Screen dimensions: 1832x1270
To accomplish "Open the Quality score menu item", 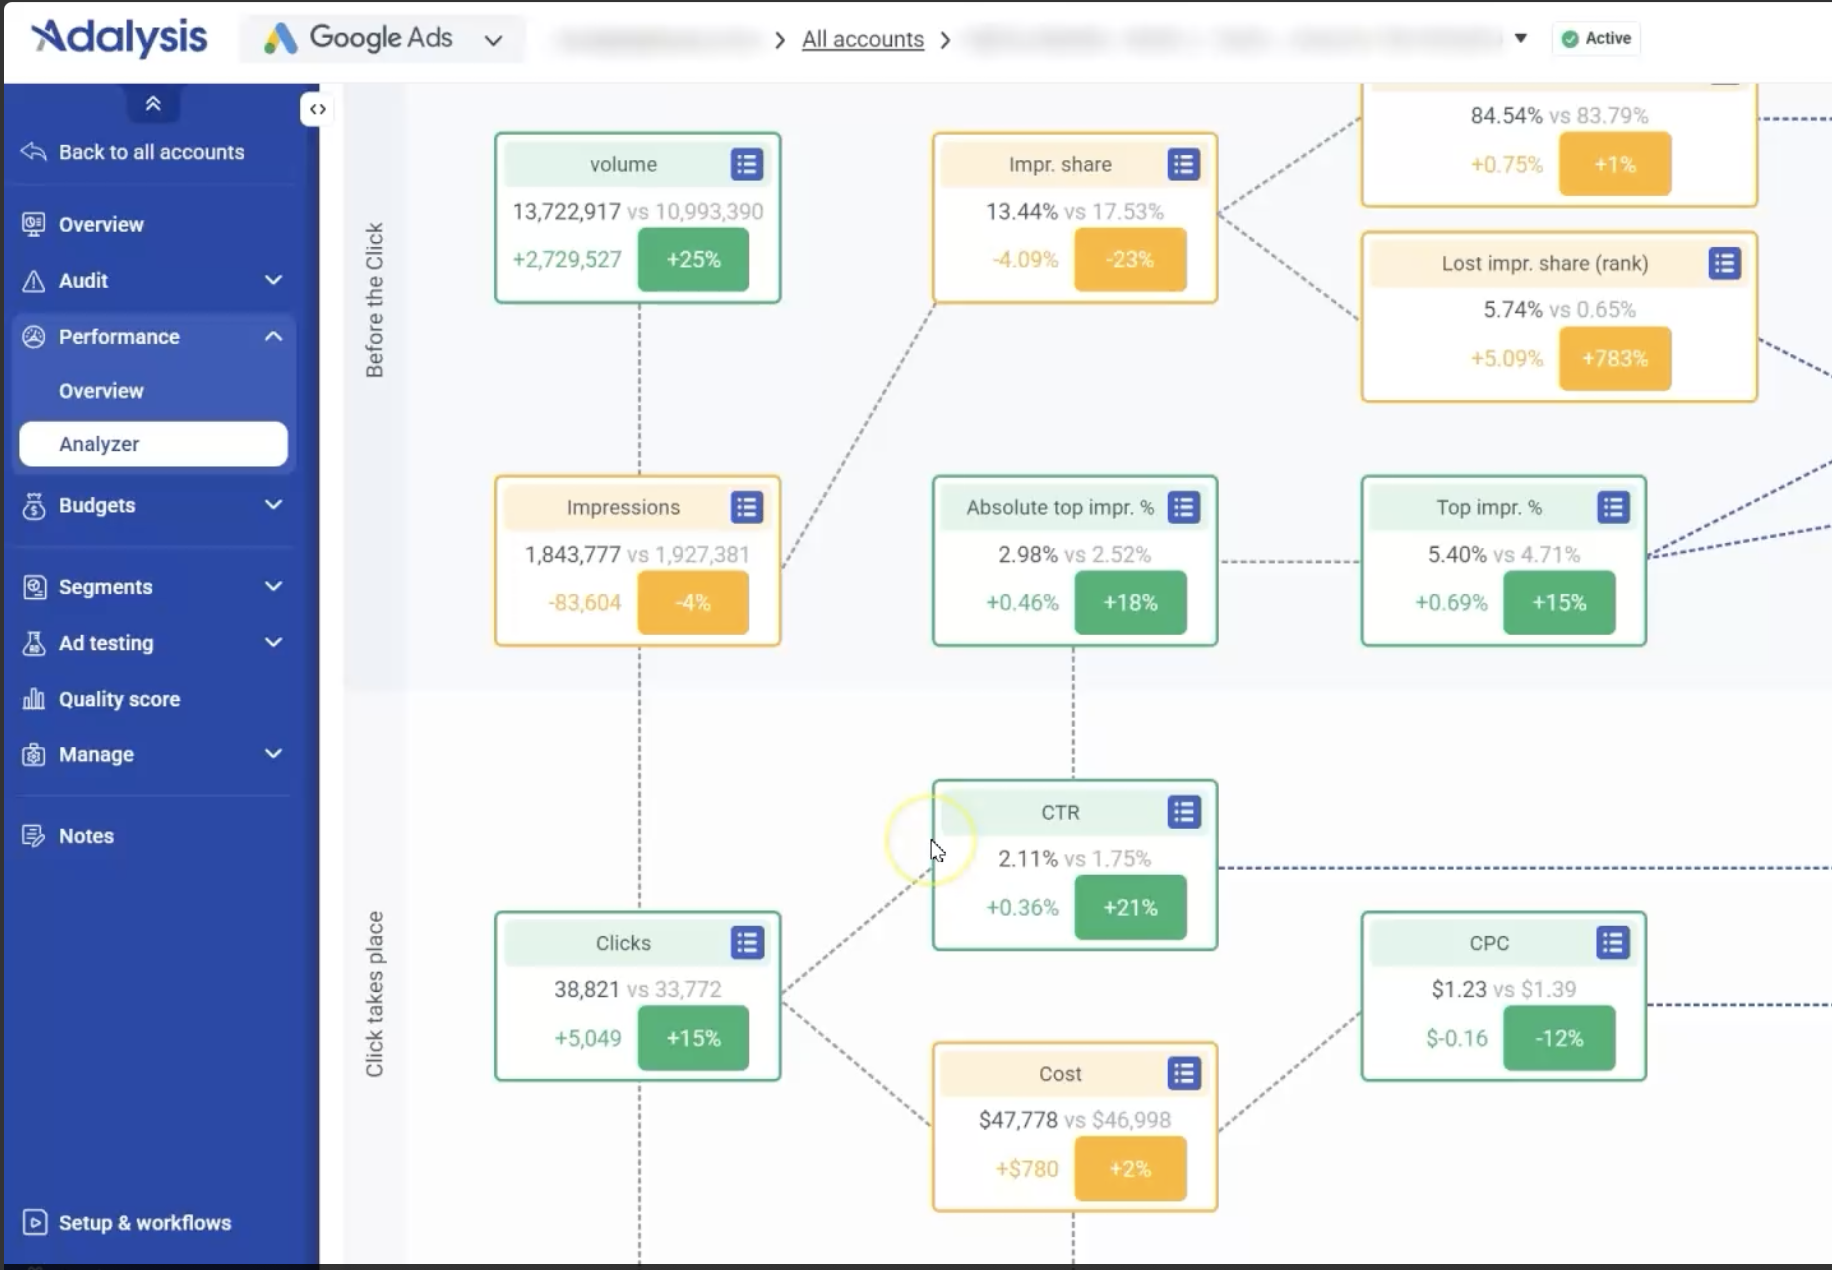I will [x=119, y=699].
